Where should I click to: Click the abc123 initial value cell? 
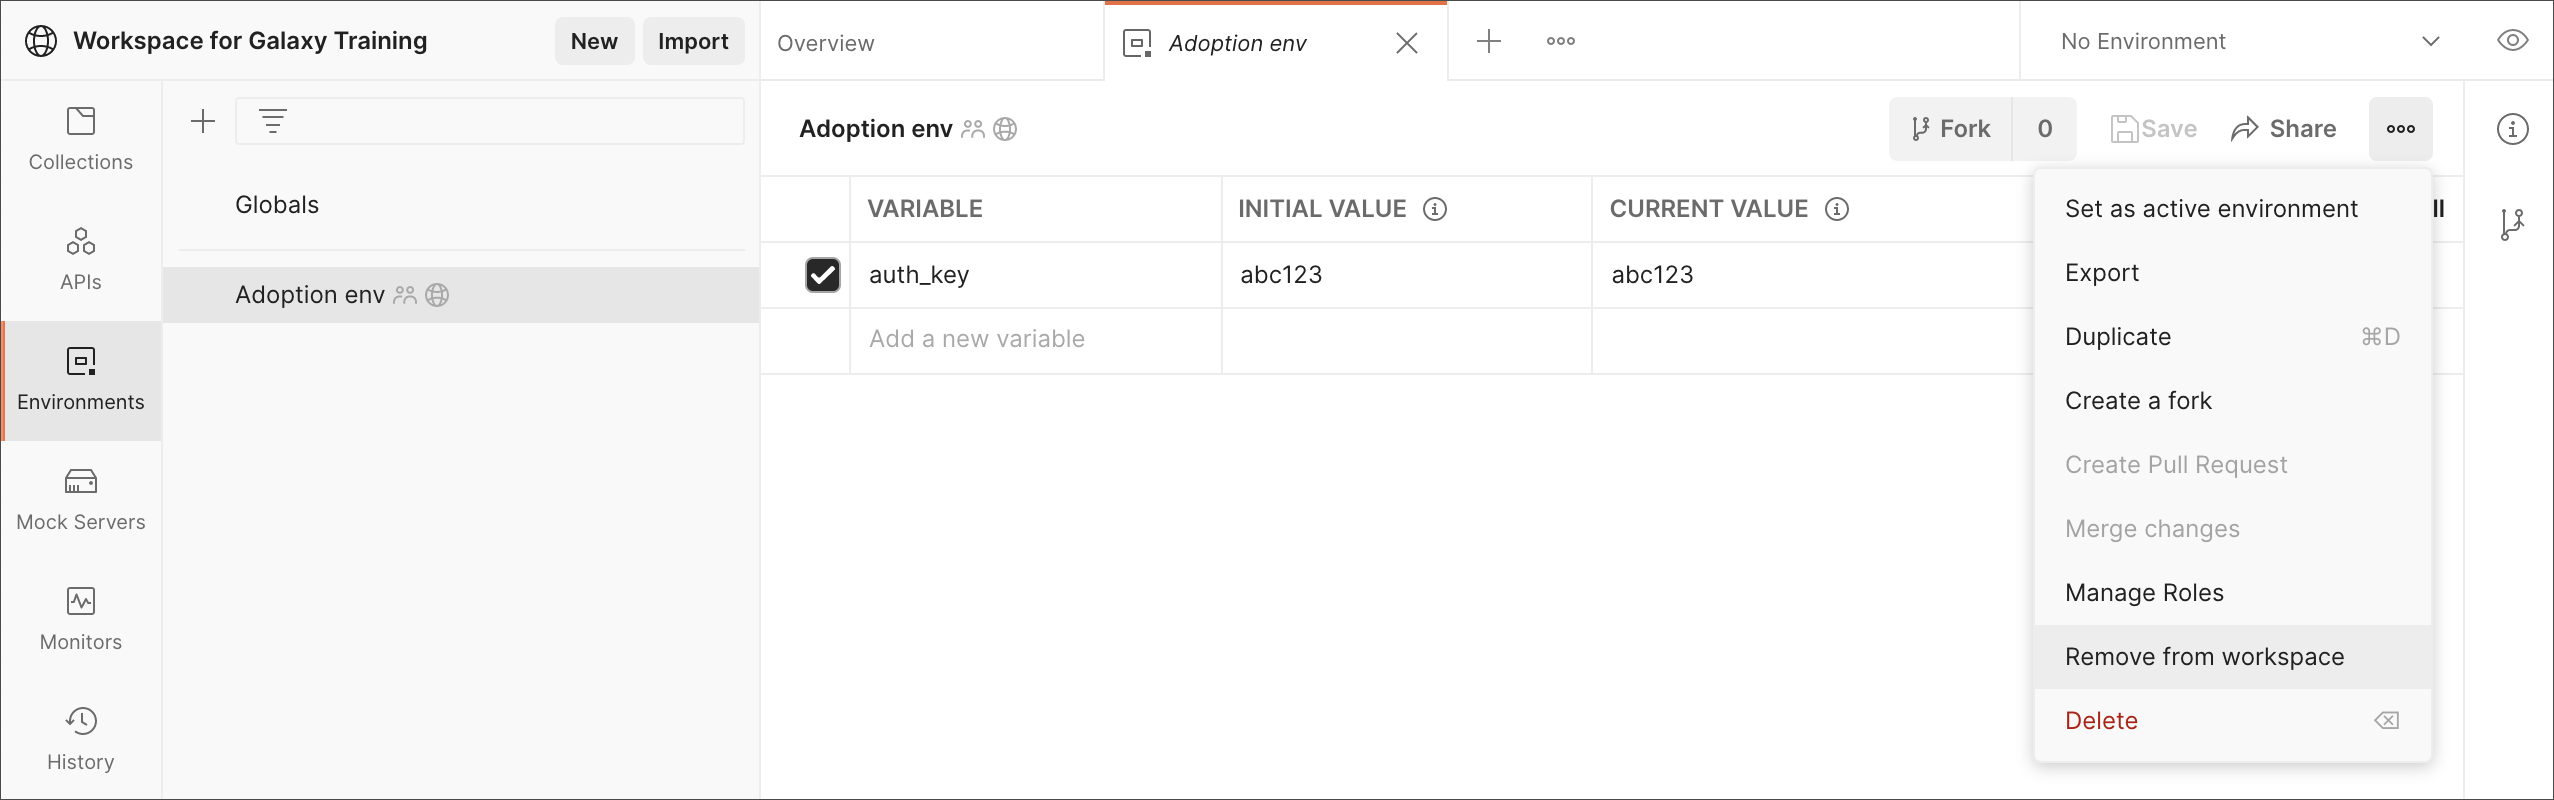pos(1406,275)
